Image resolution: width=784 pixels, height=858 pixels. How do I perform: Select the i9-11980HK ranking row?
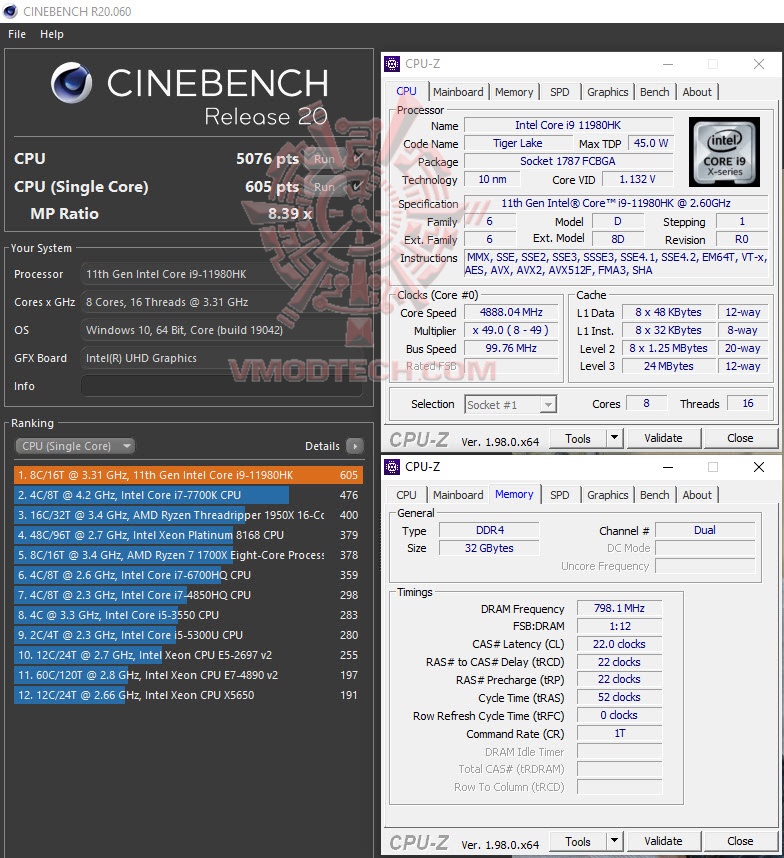188,475
